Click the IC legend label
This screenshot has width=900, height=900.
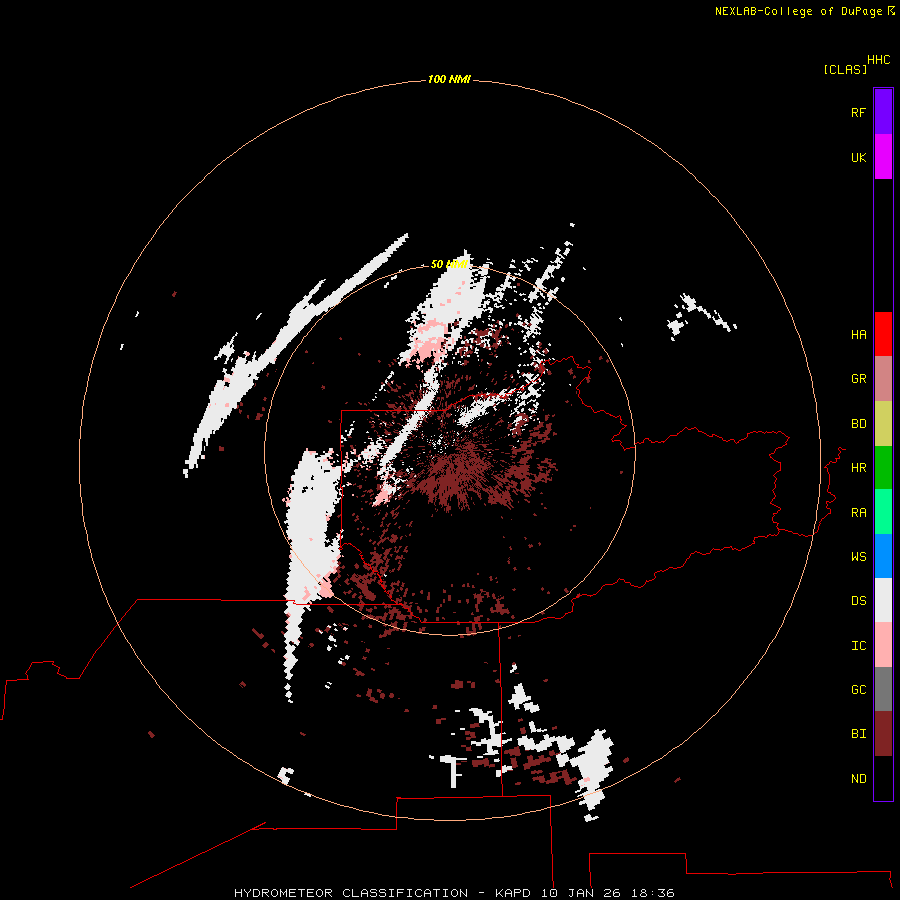pyautogui.click(x=858, y=646)
